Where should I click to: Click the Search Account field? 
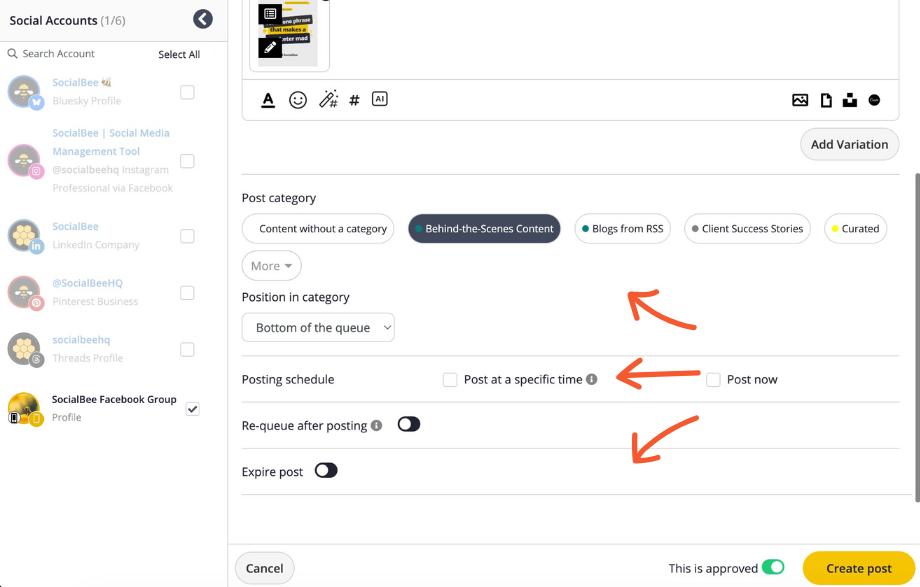click(x=80, y=54)
